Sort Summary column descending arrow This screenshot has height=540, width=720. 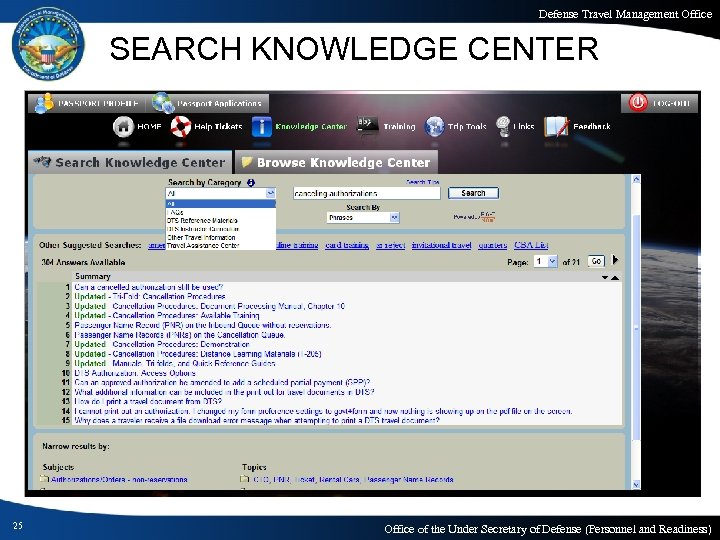pyautogui.click(x=605, y=277)
